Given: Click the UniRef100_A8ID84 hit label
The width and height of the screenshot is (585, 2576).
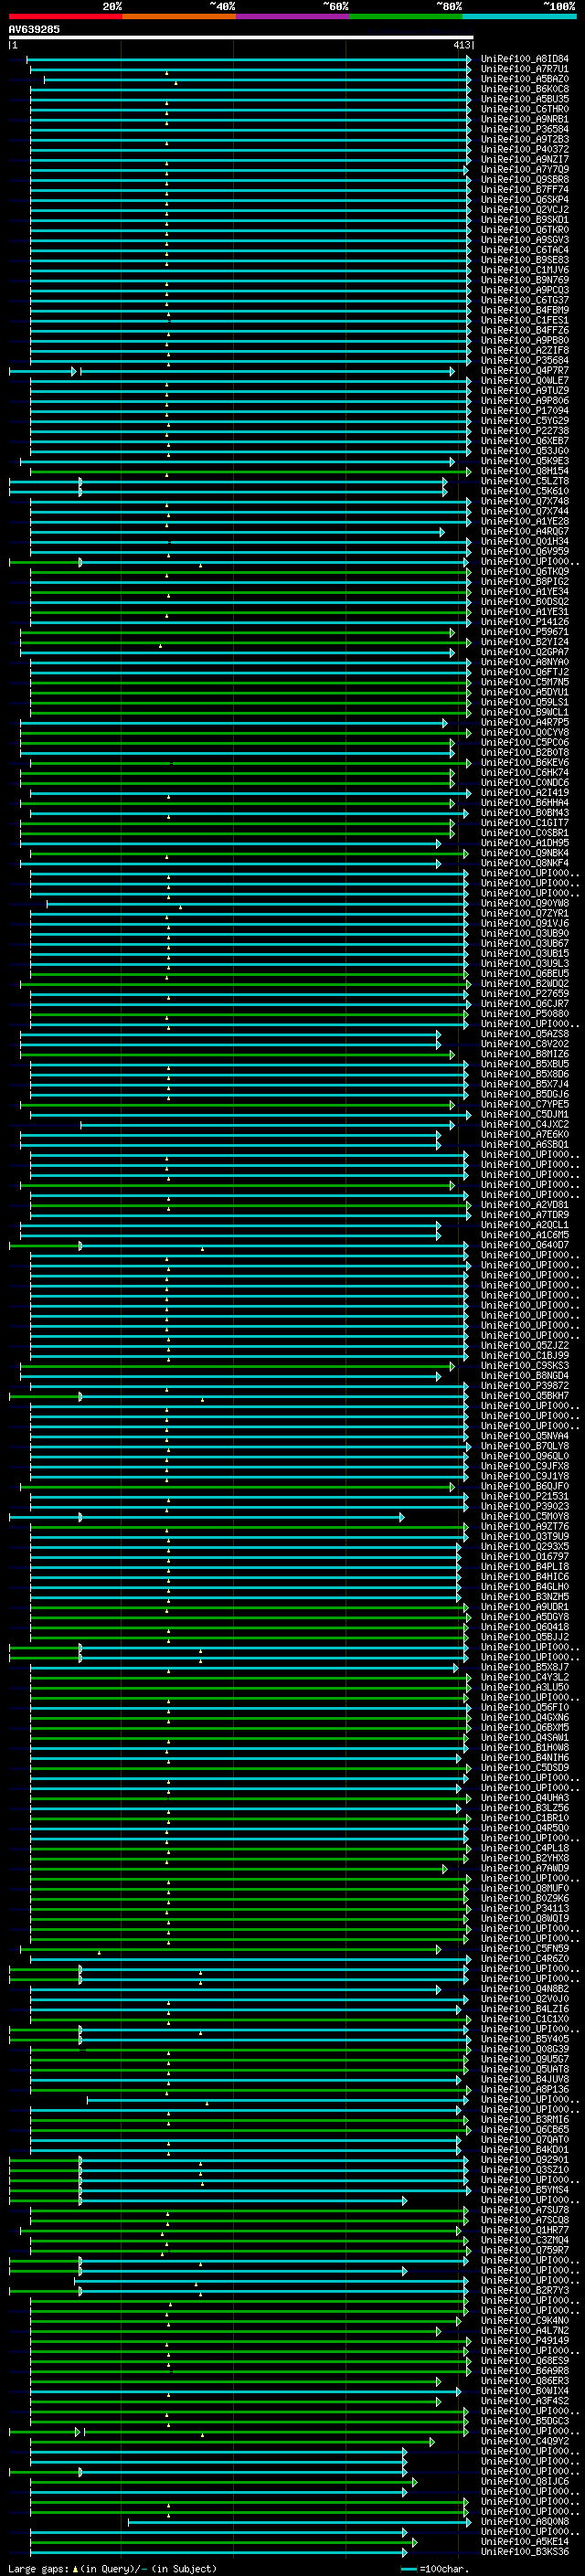Looking at the screenshot, I should click(524, 59).
